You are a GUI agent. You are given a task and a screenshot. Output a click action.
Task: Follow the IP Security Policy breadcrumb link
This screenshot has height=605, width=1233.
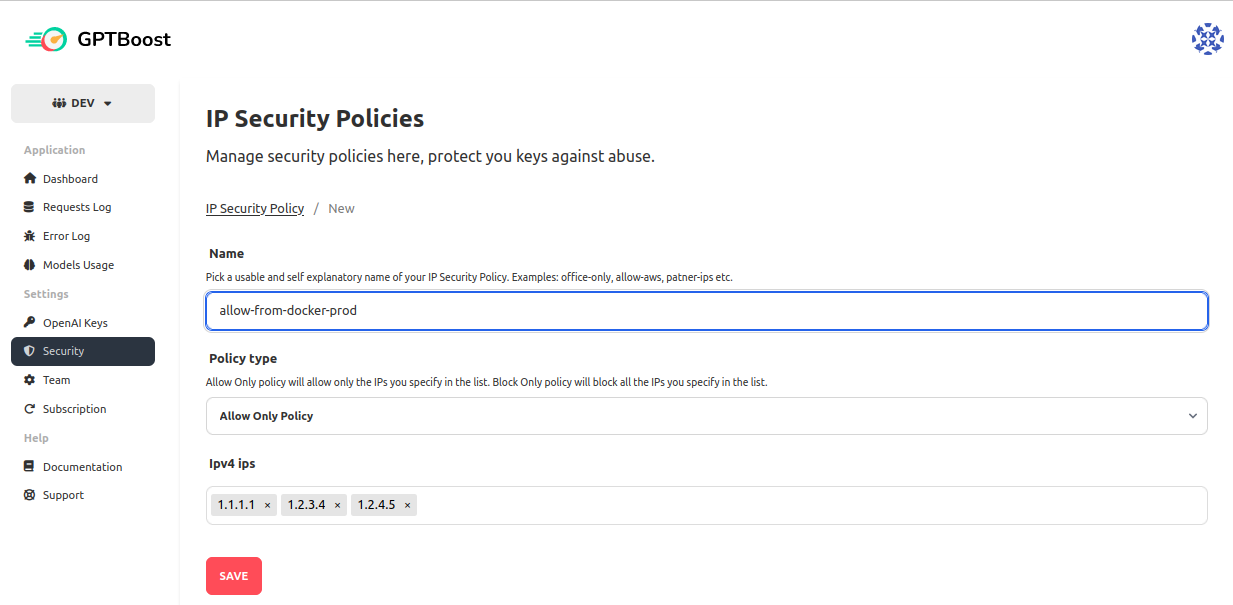pyautogui.click(x=255, y=209)
